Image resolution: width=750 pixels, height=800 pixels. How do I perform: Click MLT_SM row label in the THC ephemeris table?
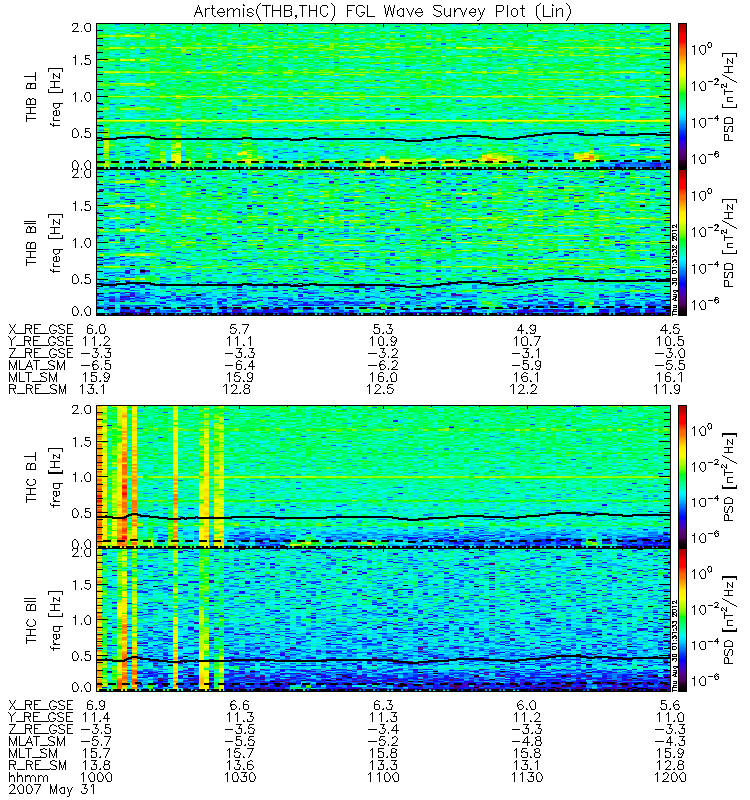33,753
